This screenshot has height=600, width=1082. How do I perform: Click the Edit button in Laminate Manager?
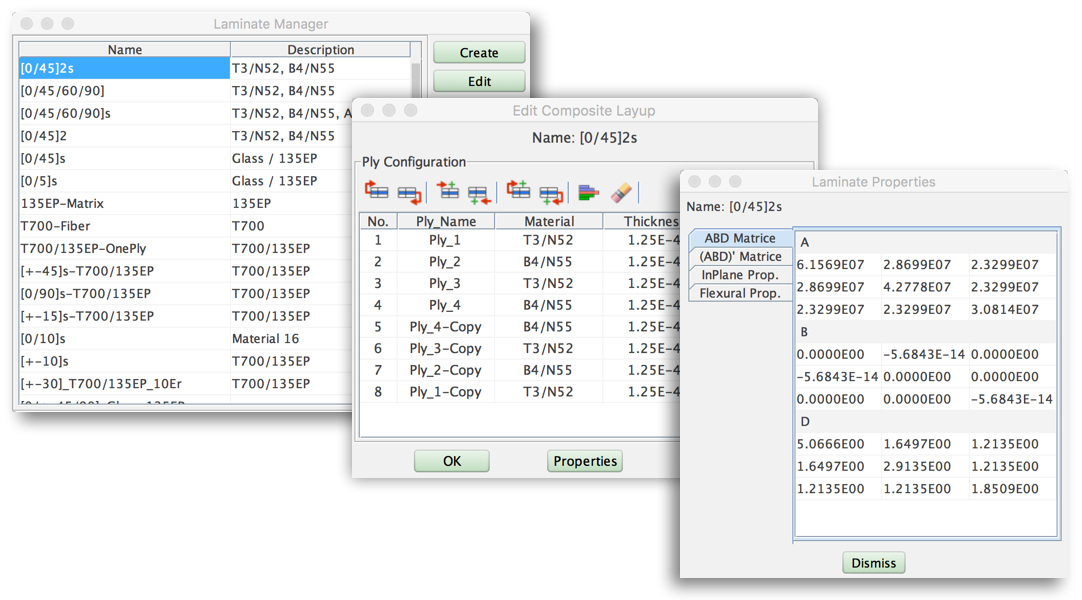pos(479,81)
